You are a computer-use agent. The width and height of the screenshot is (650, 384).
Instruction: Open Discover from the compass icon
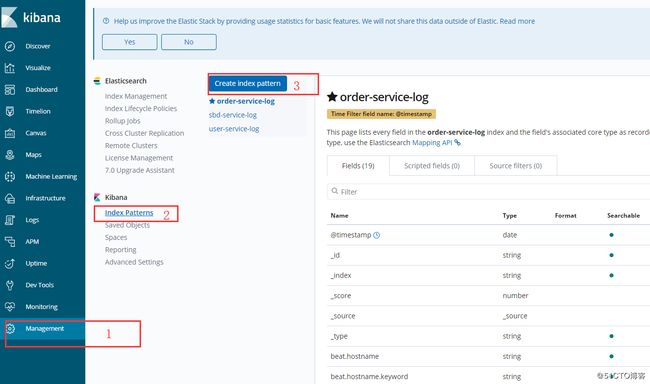[x=10, y=46]
